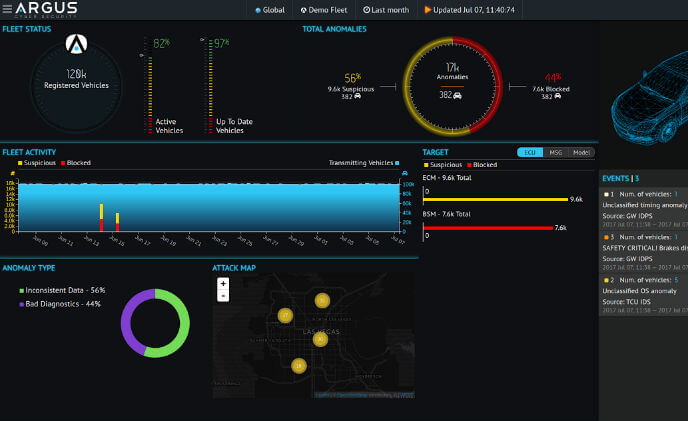Open the Unclassified OS anomaly event
688x421 pixels.
click(644, 295)
